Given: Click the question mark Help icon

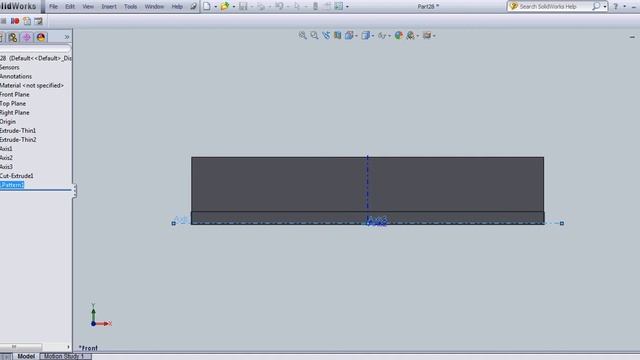Looking at the screenshot, I should click(x=616, y=7).
